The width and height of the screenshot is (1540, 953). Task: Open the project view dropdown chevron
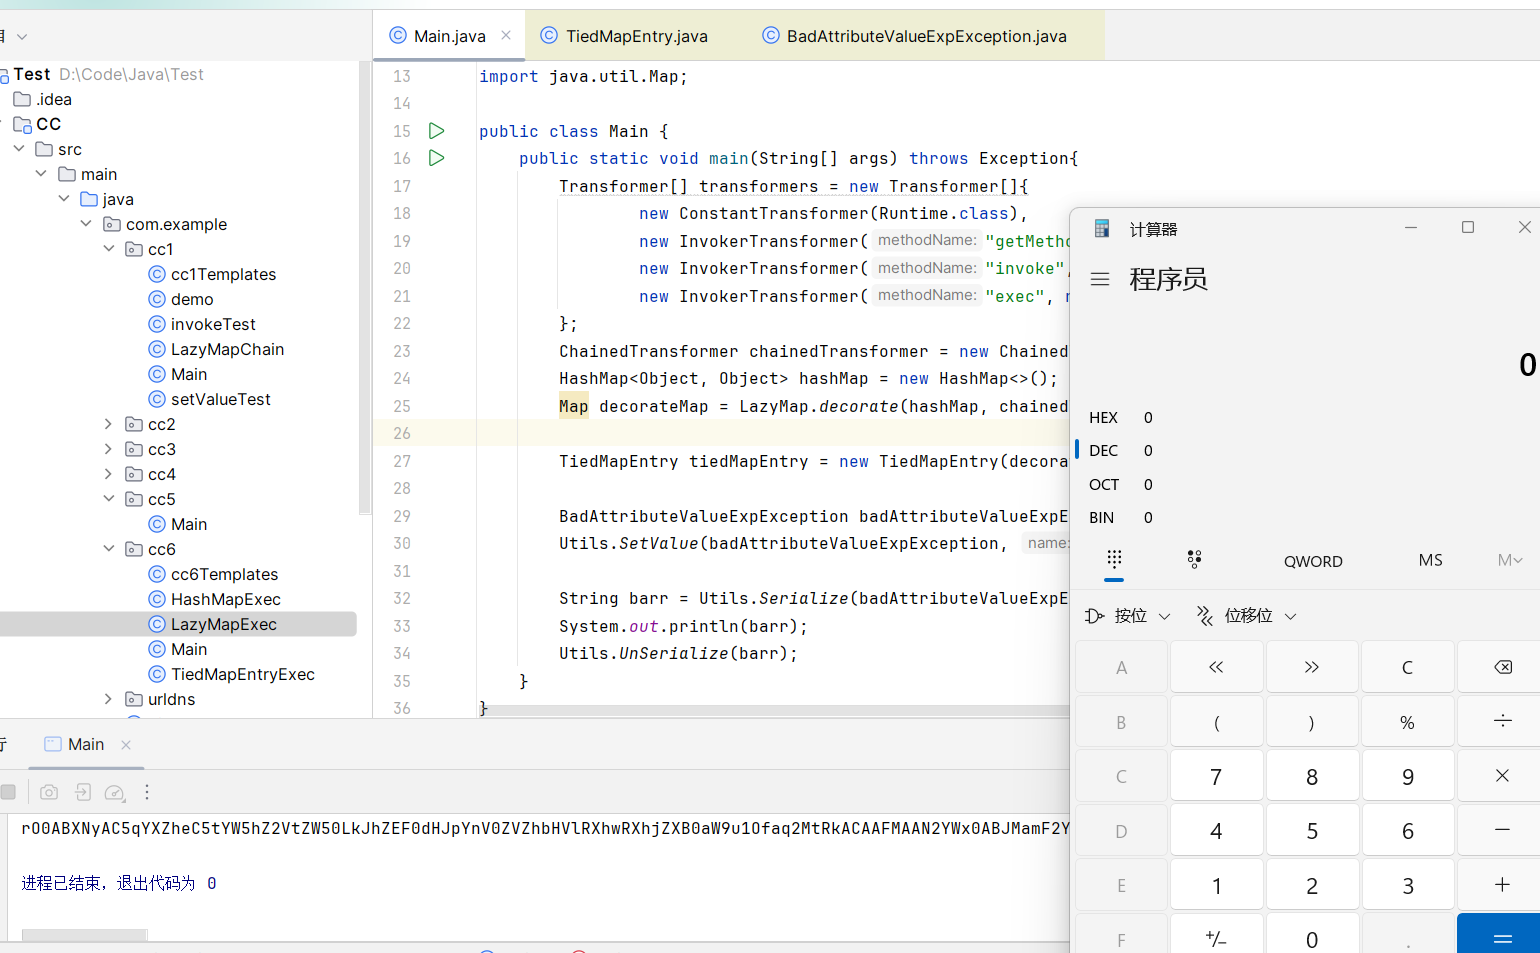pos(22,36)
